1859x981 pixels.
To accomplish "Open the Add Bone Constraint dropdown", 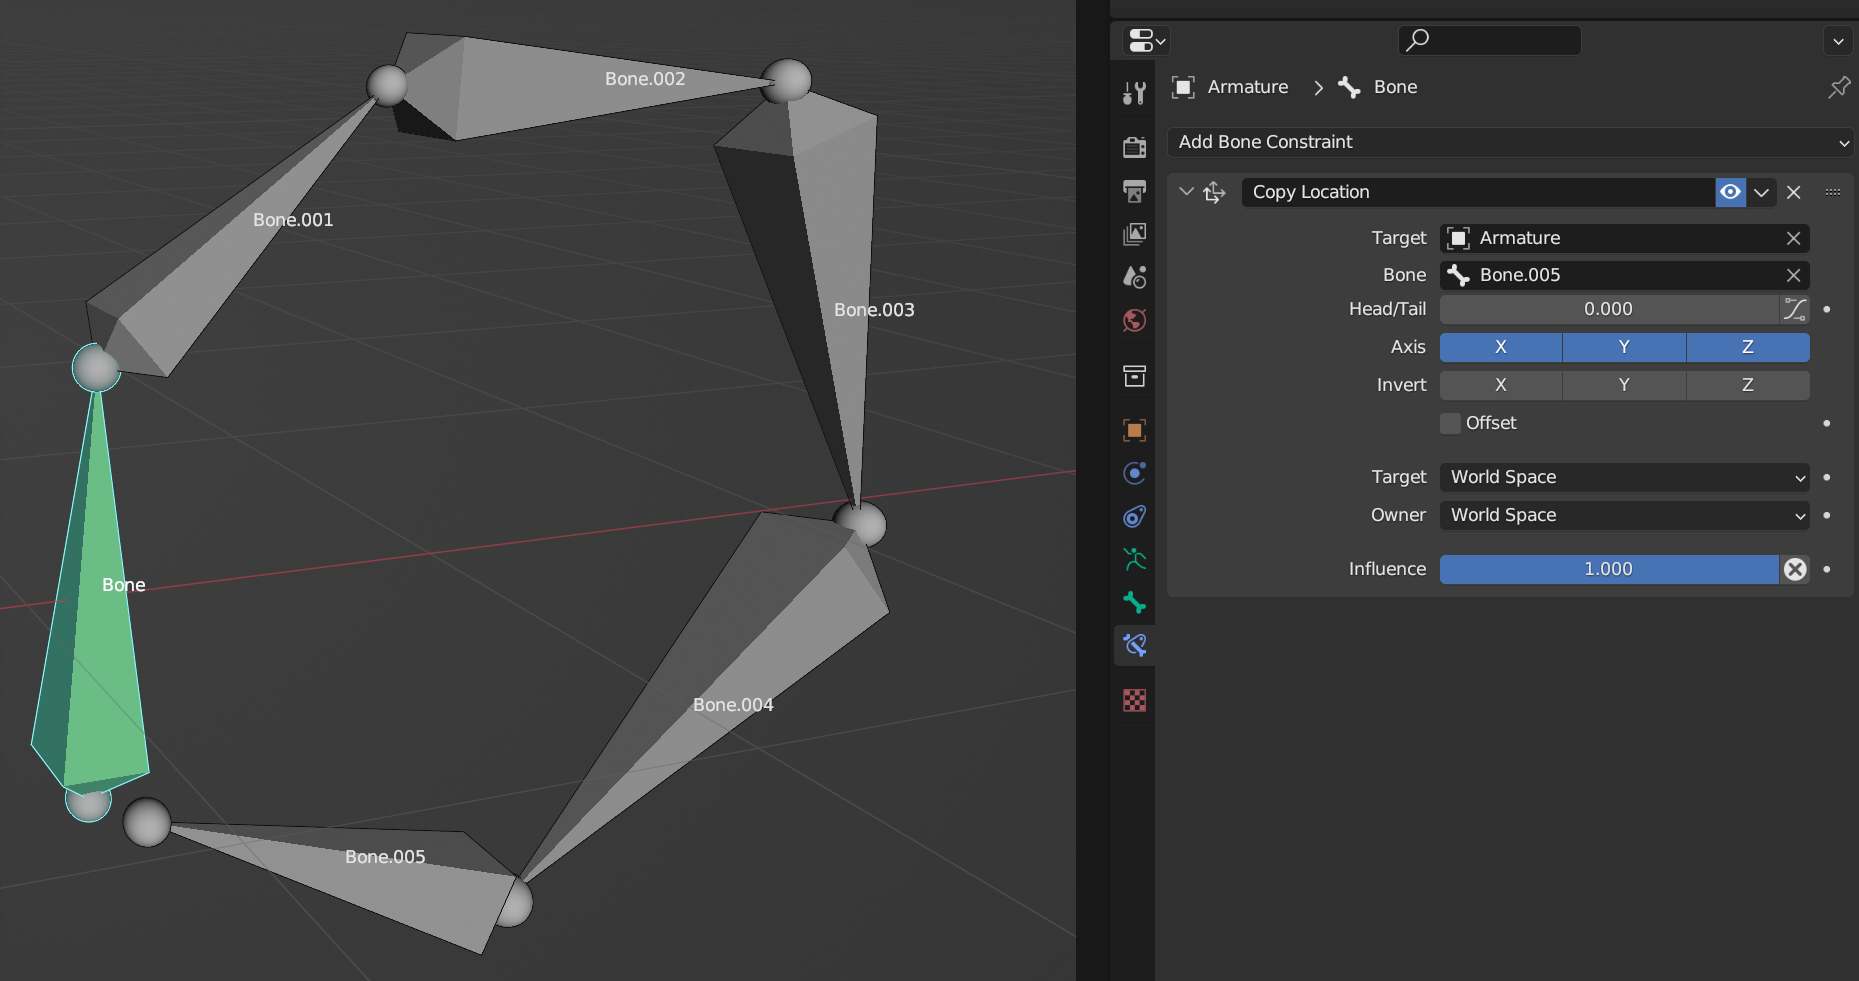I will tap(1511, 142).
